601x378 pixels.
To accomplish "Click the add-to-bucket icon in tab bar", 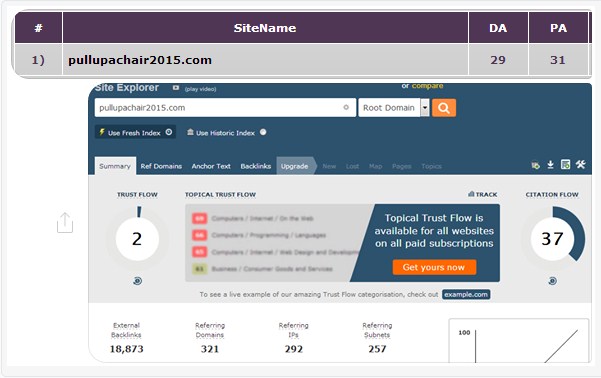I will pyautogui.click(x=535, y=166).
